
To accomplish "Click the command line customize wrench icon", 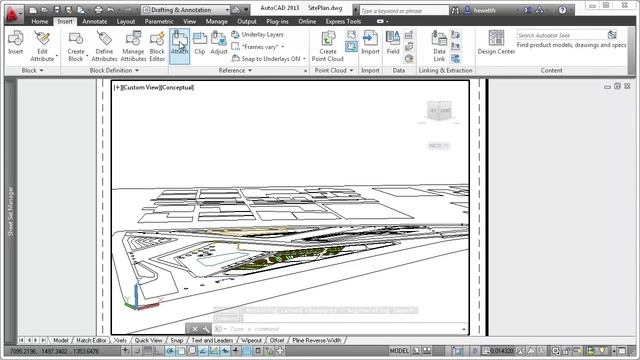I will coord(207,329).
